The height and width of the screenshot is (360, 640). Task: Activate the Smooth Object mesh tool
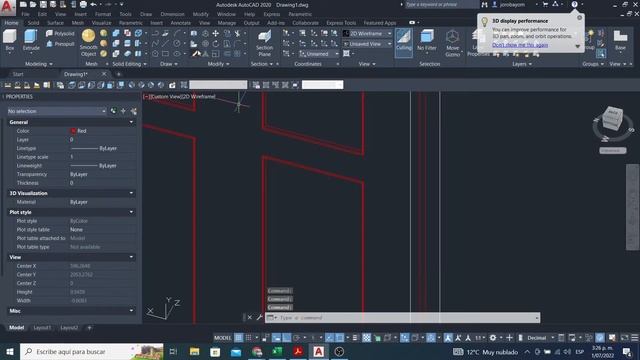89,42
